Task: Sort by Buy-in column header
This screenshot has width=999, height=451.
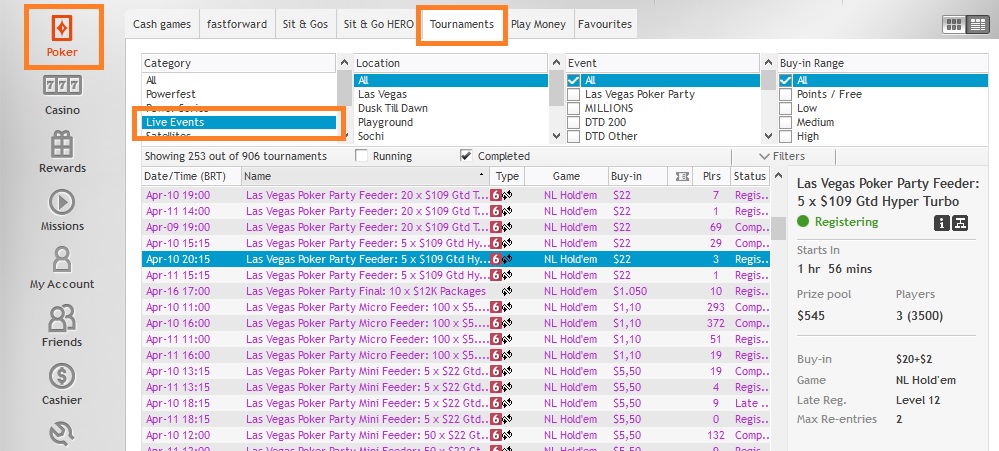Action: (637, 176)
